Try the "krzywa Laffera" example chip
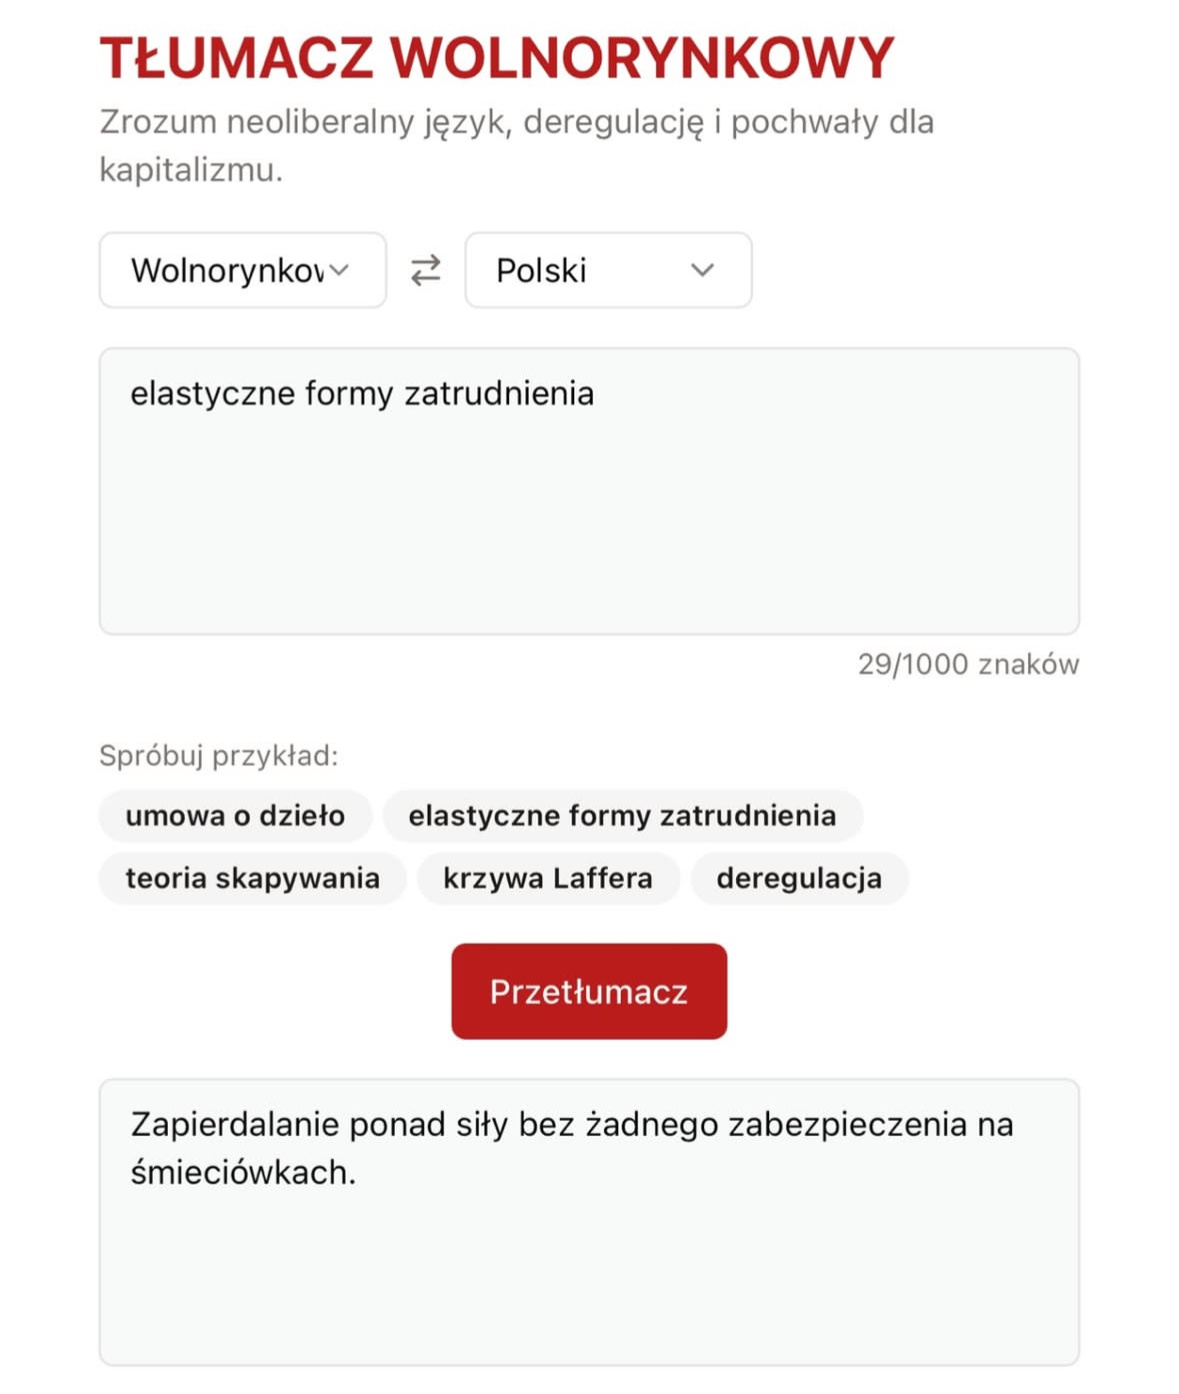 (548, 878)
